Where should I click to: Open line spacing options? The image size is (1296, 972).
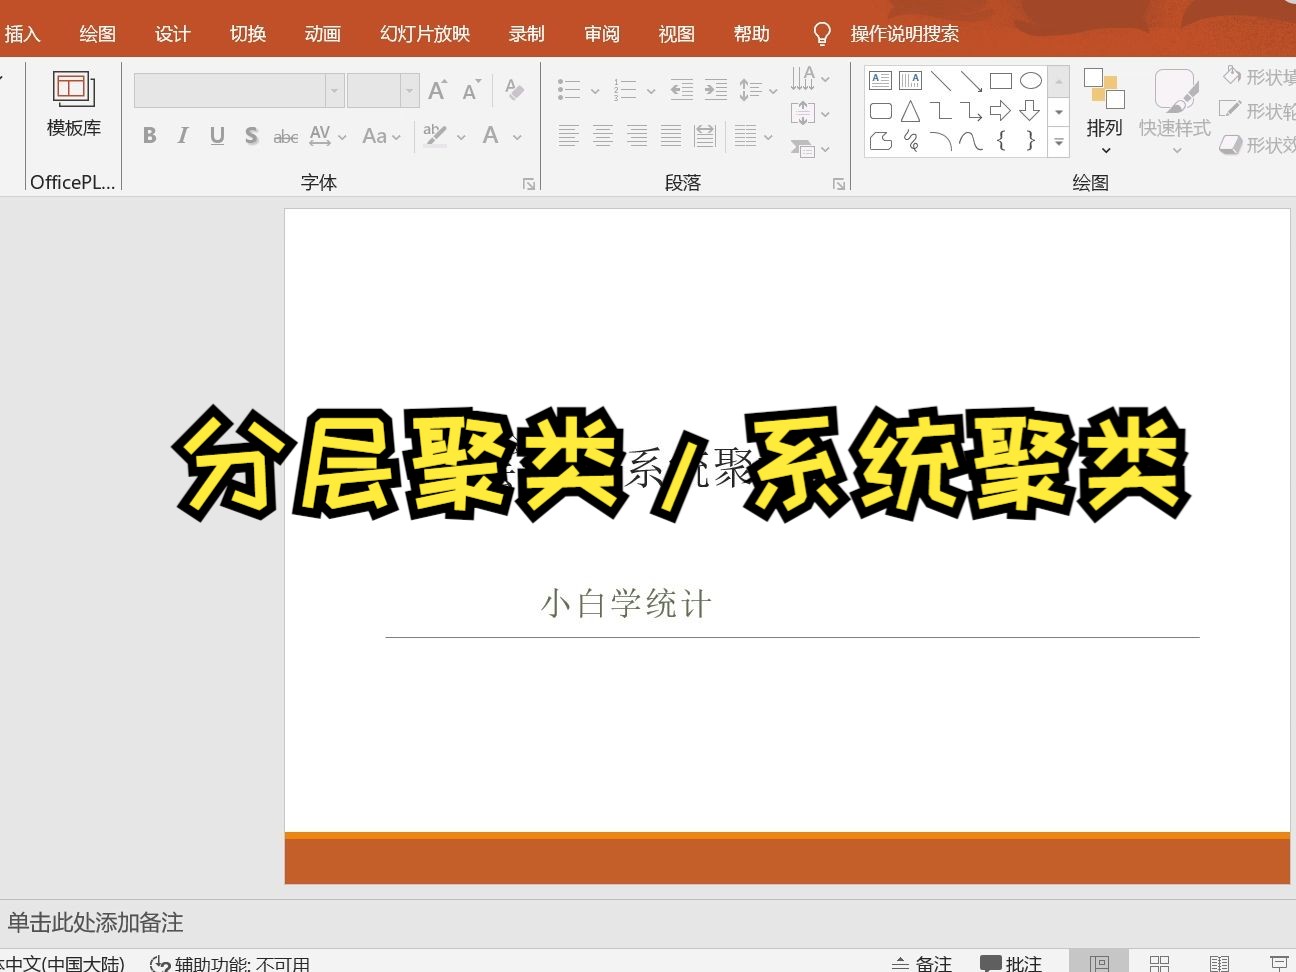(758, 90)
